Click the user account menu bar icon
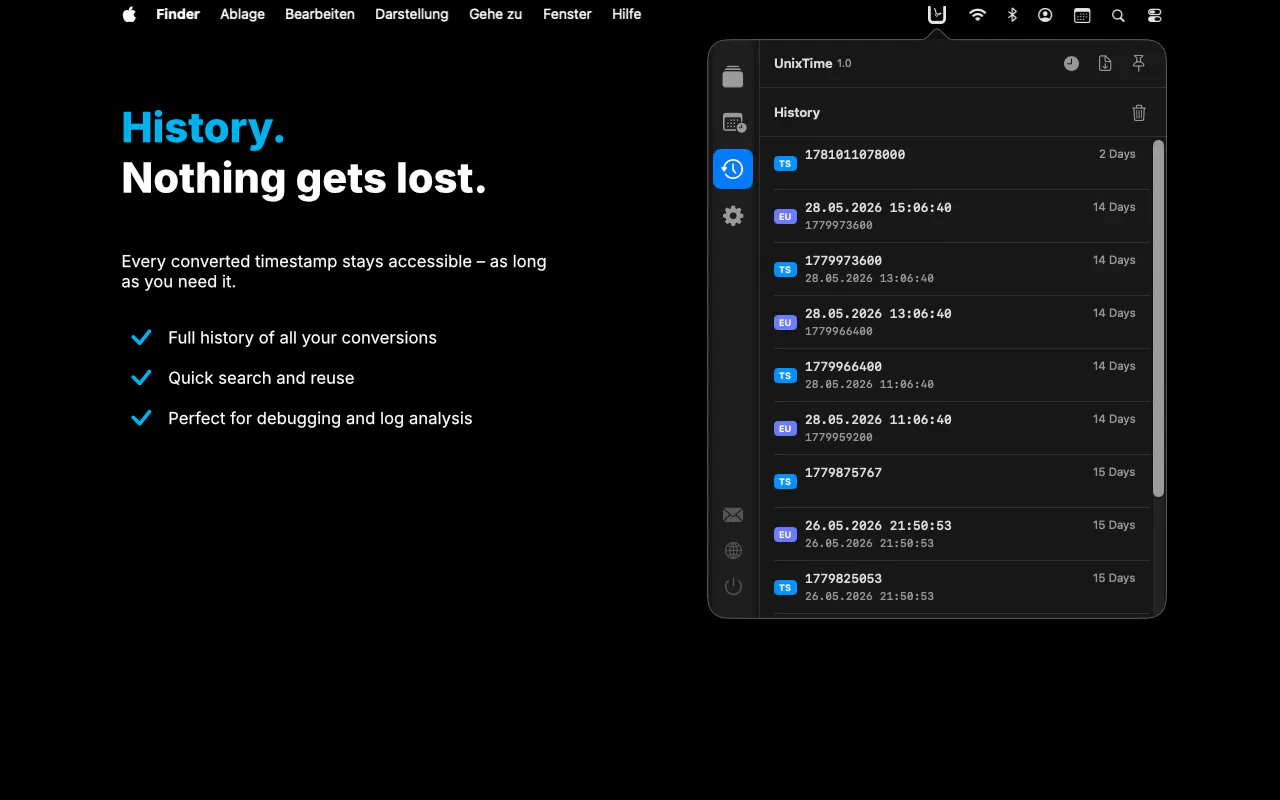The width and height of the screenshot is (1280, 800). (x=1045, y=15)
